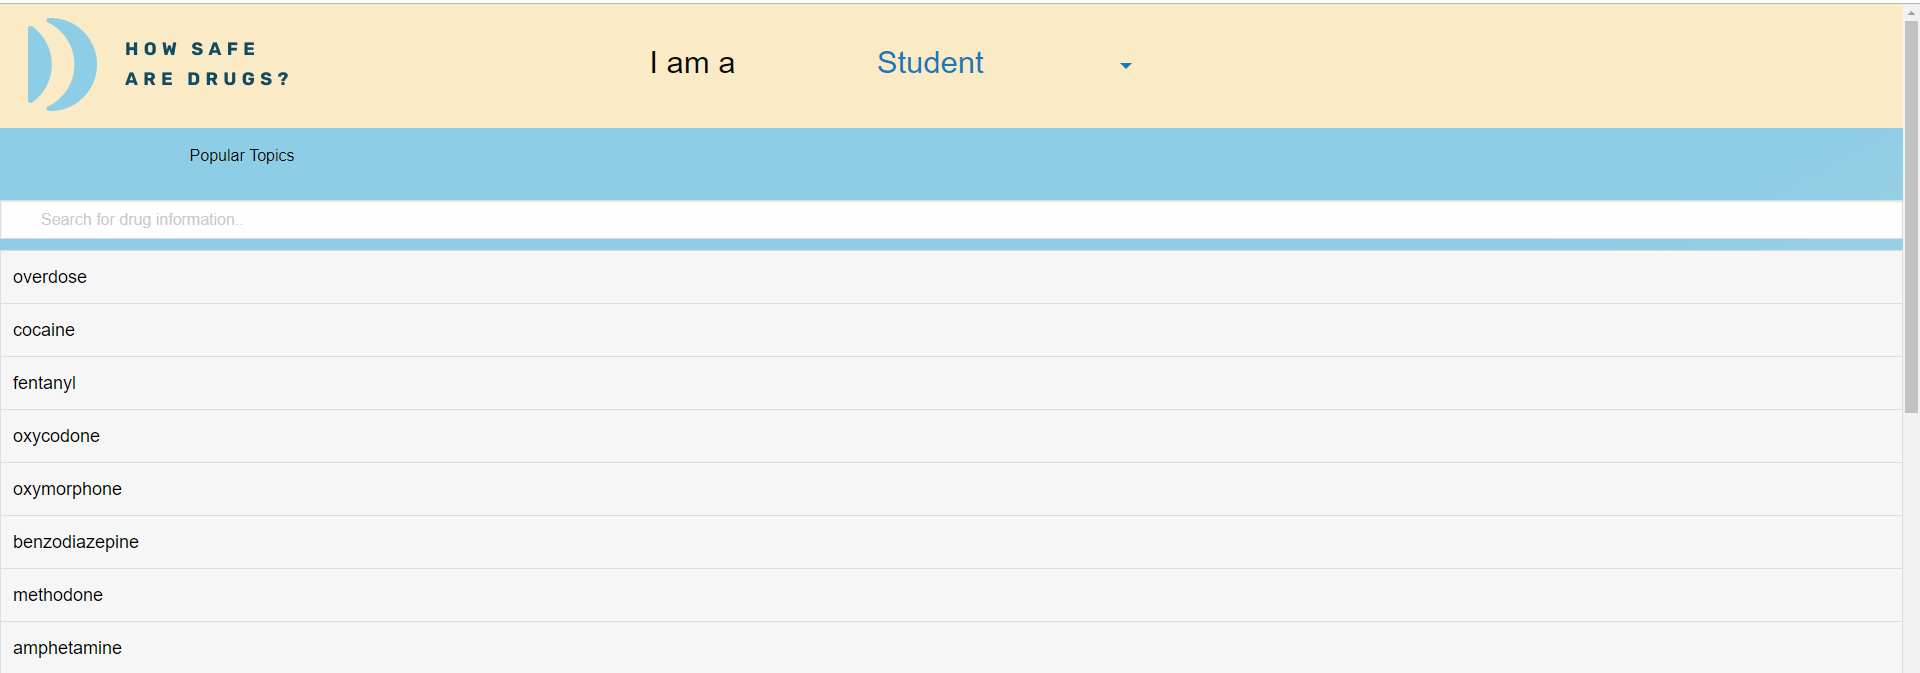Click the "How Safe Are Drugs?" site title

[x=207, y=64]
